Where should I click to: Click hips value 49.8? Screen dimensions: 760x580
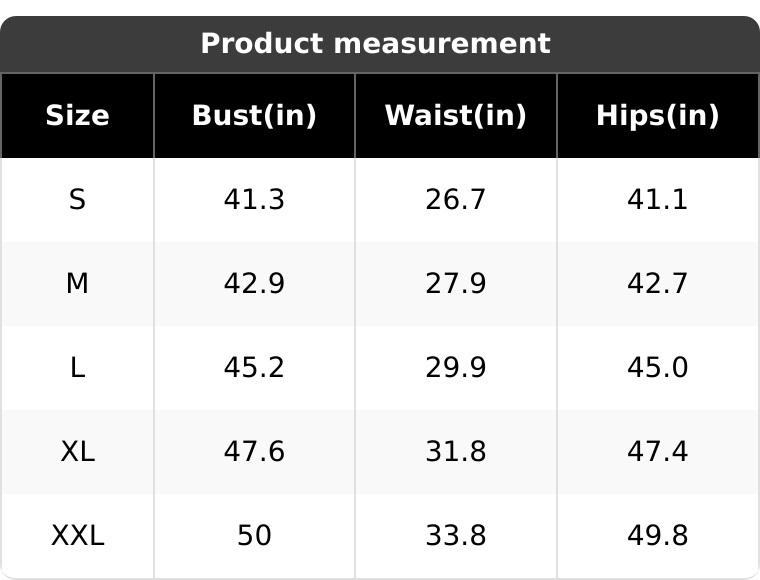pos(657,536)
